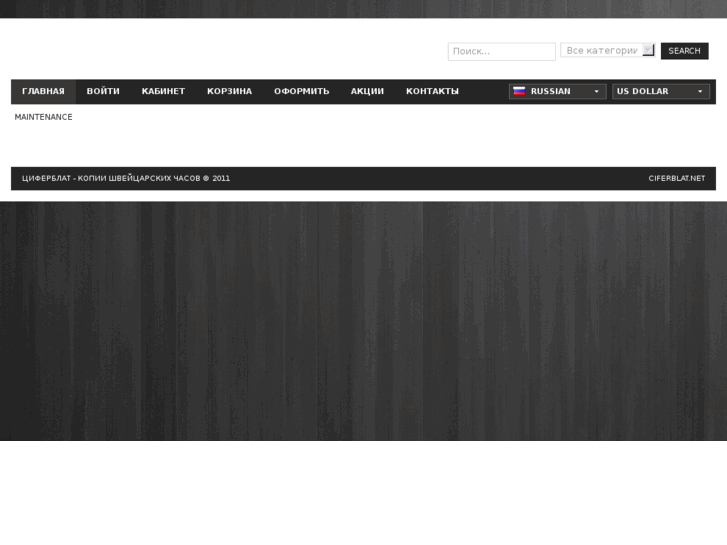This screenshot has height=545, width=727.
Task: Click the ЦИФЕРБЛАТ footer copyright text
Action: [126, 179]
